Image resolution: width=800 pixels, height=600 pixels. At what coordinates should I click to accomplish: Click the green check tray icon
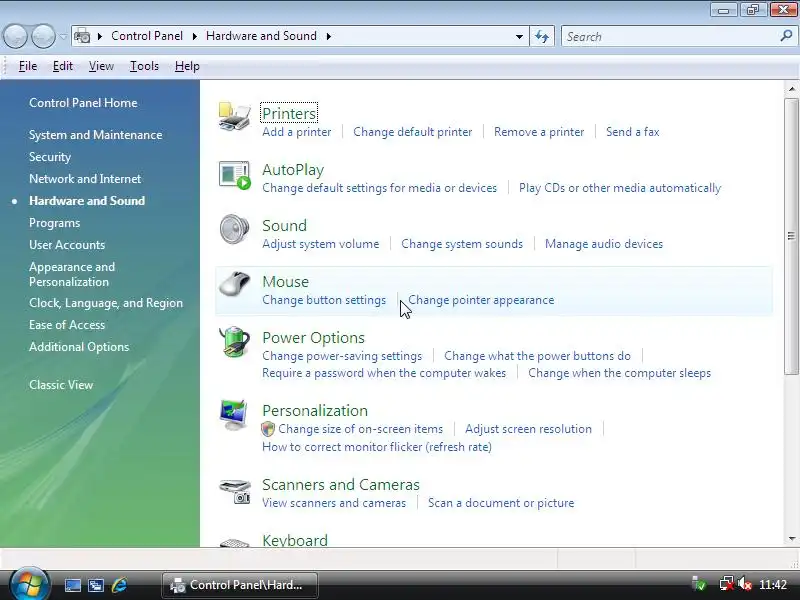[699, 584]
